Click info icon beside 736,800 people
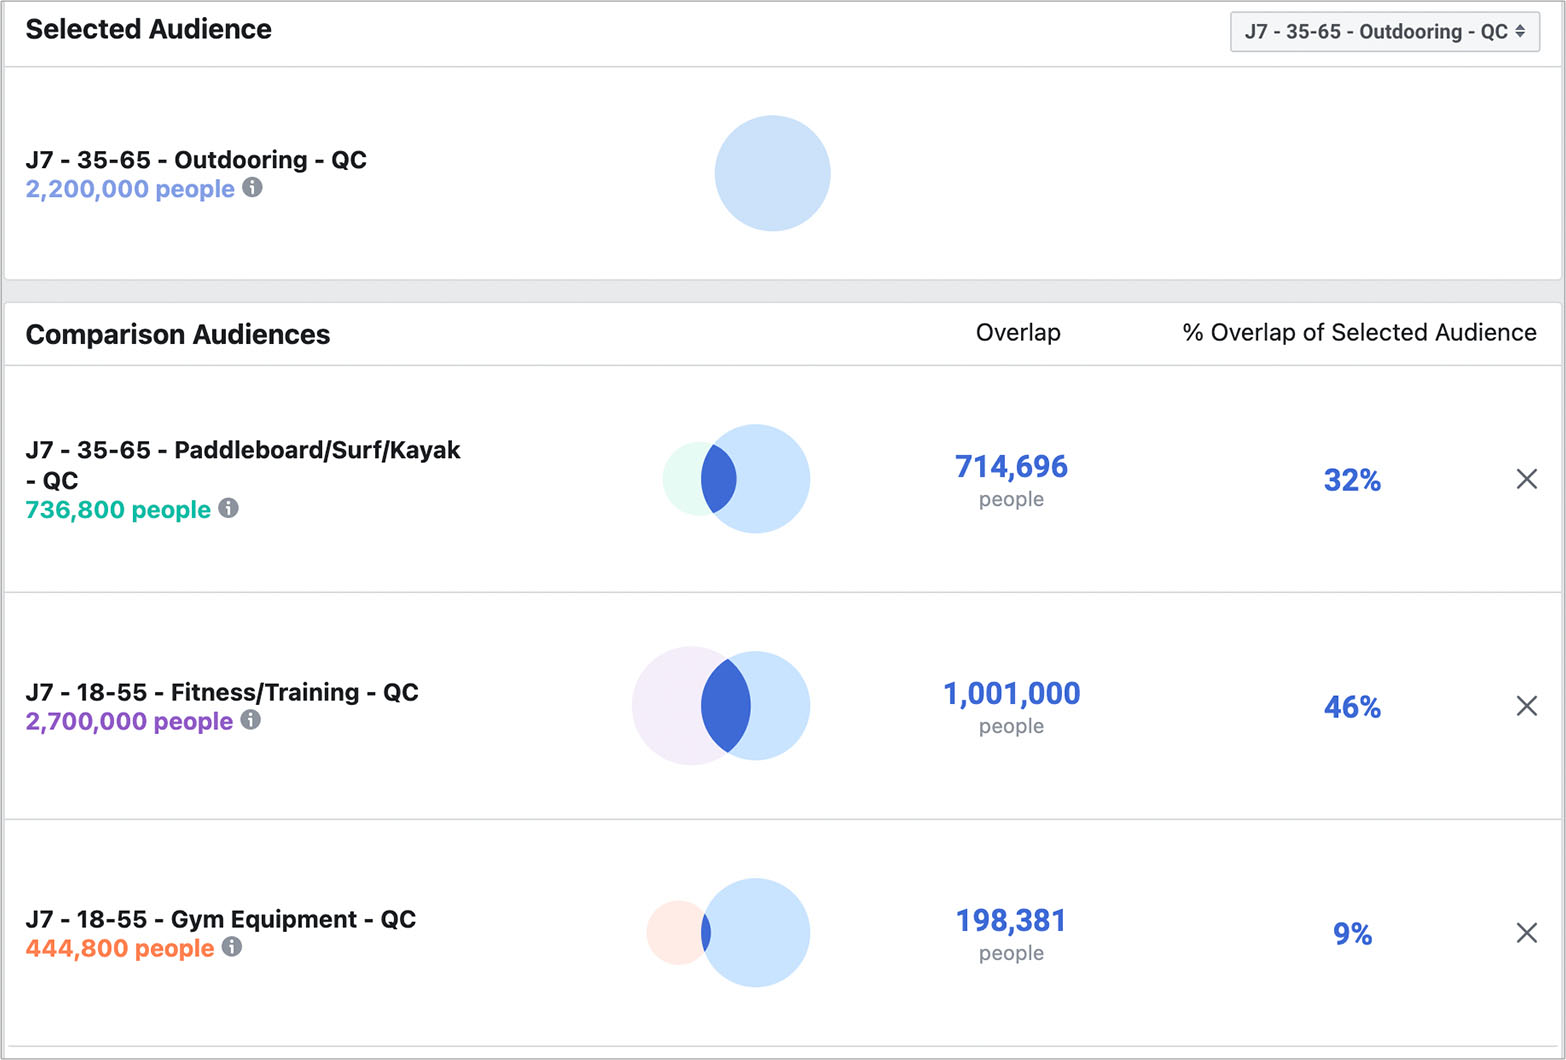This screenshot has width=1566, height=1060. [x=229, y=508]
